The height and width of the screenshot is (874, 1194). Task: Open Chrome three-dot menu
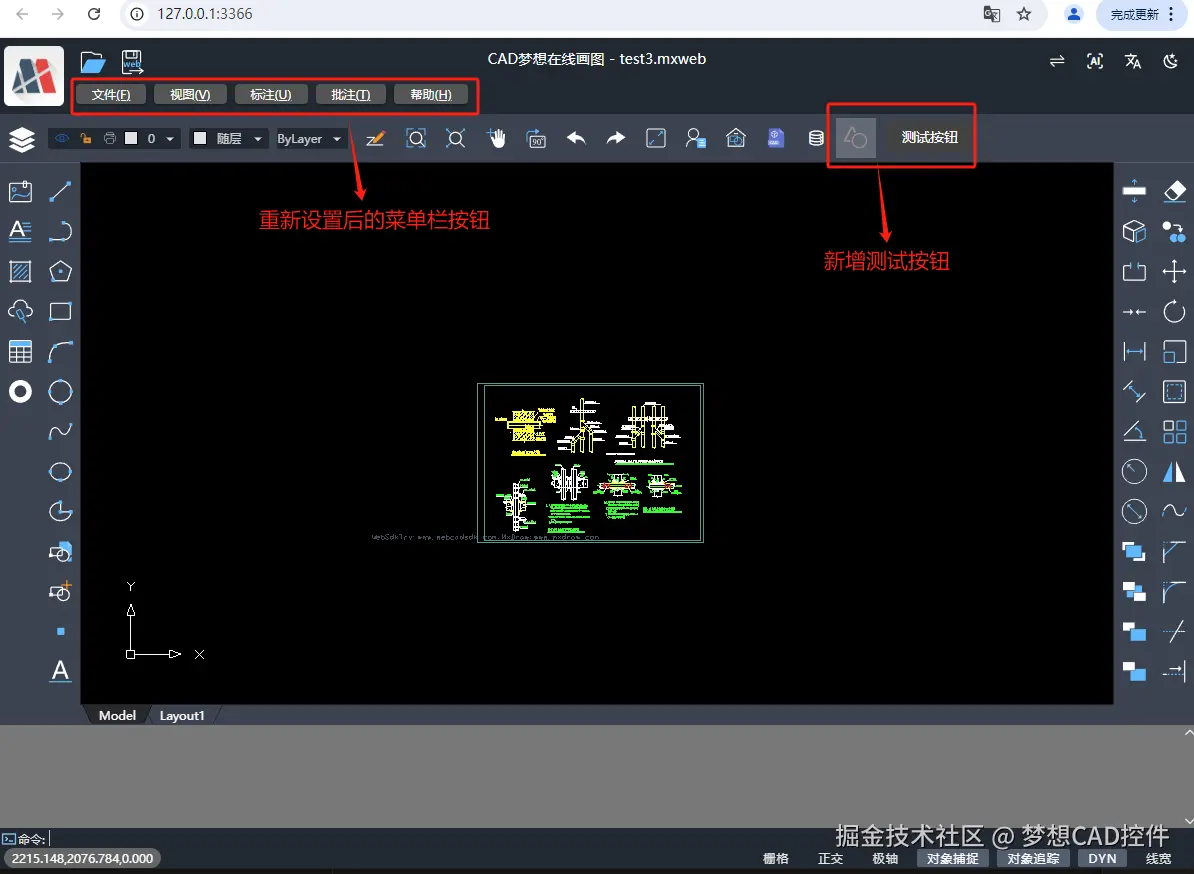coord(1171,14)
